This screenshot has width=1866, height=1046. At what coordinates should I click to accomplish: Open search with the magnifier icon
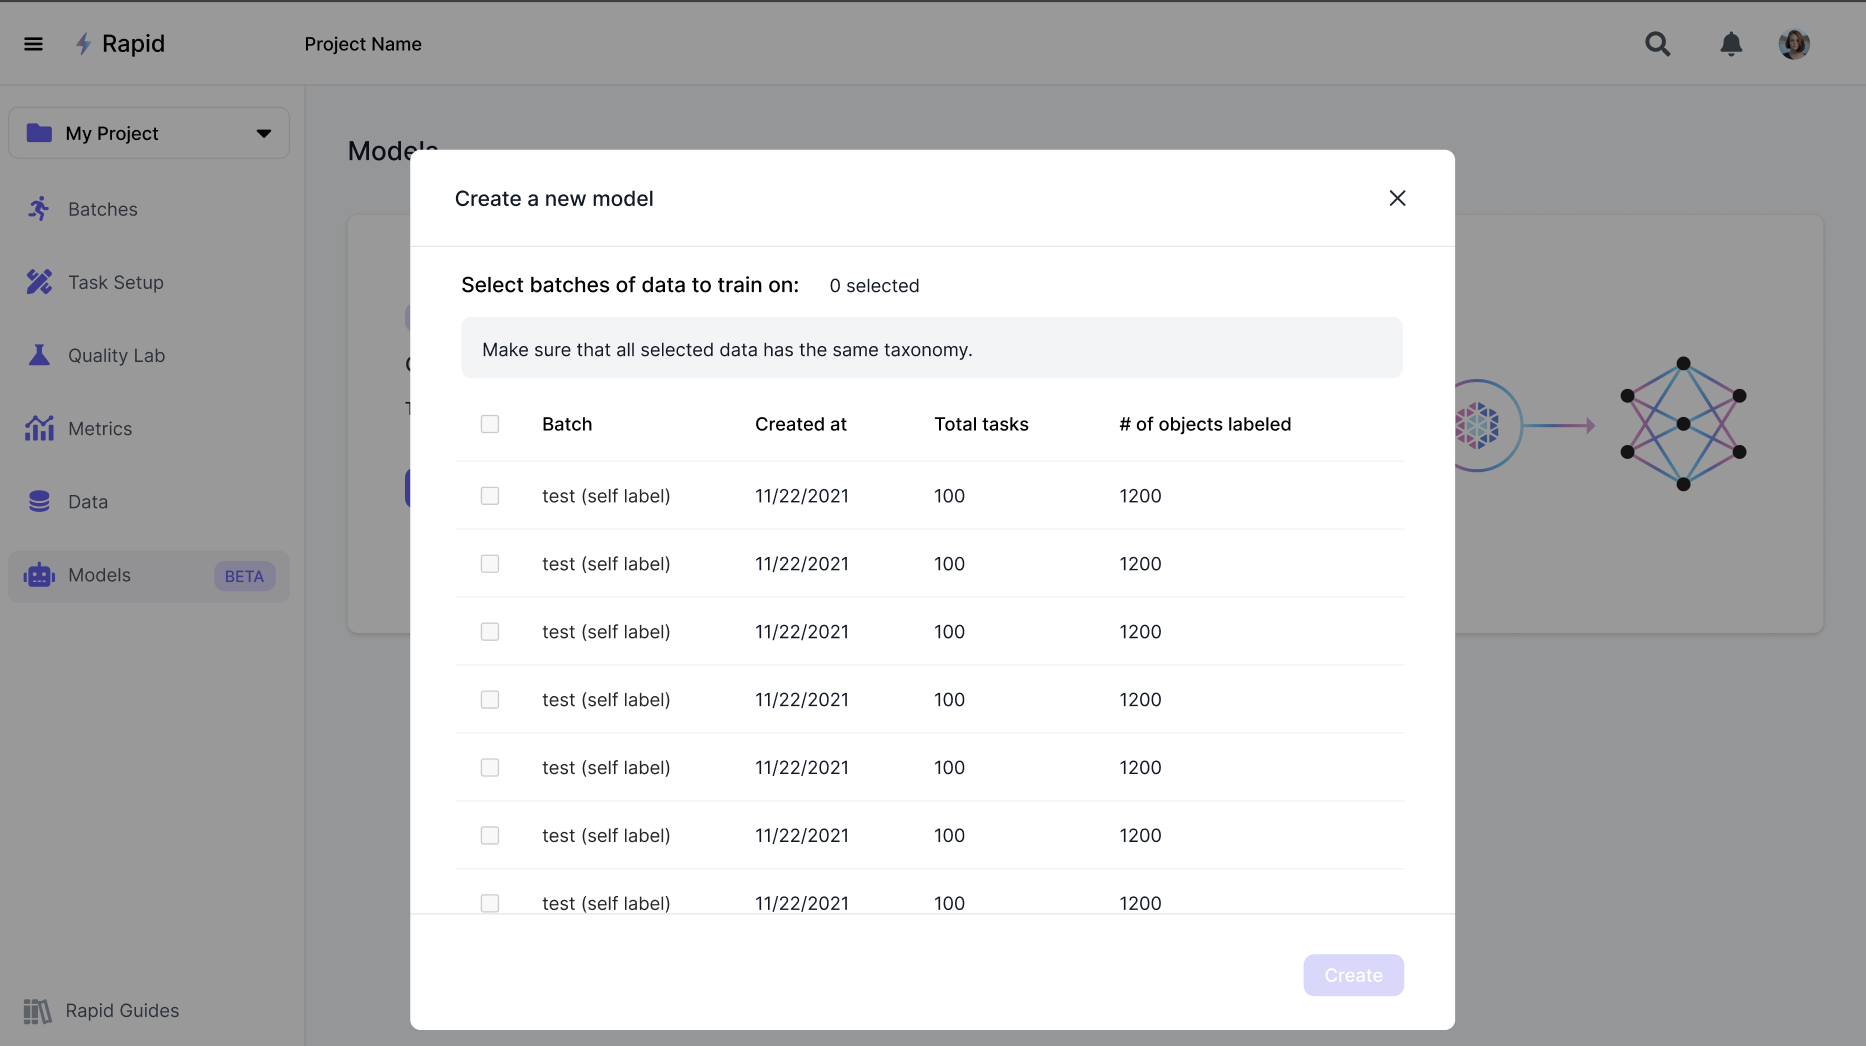tap(1657, 44)
